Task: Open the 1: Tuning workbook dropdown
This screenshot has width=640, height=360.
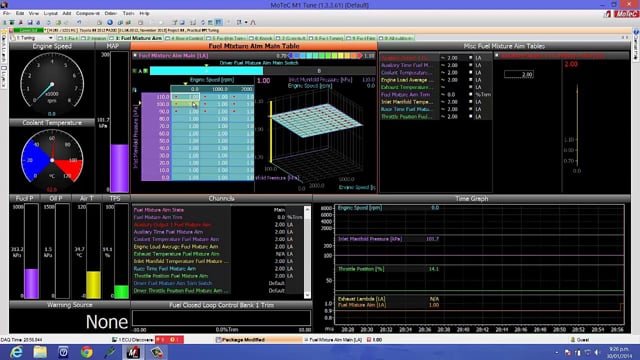Action: pos(51,38)
